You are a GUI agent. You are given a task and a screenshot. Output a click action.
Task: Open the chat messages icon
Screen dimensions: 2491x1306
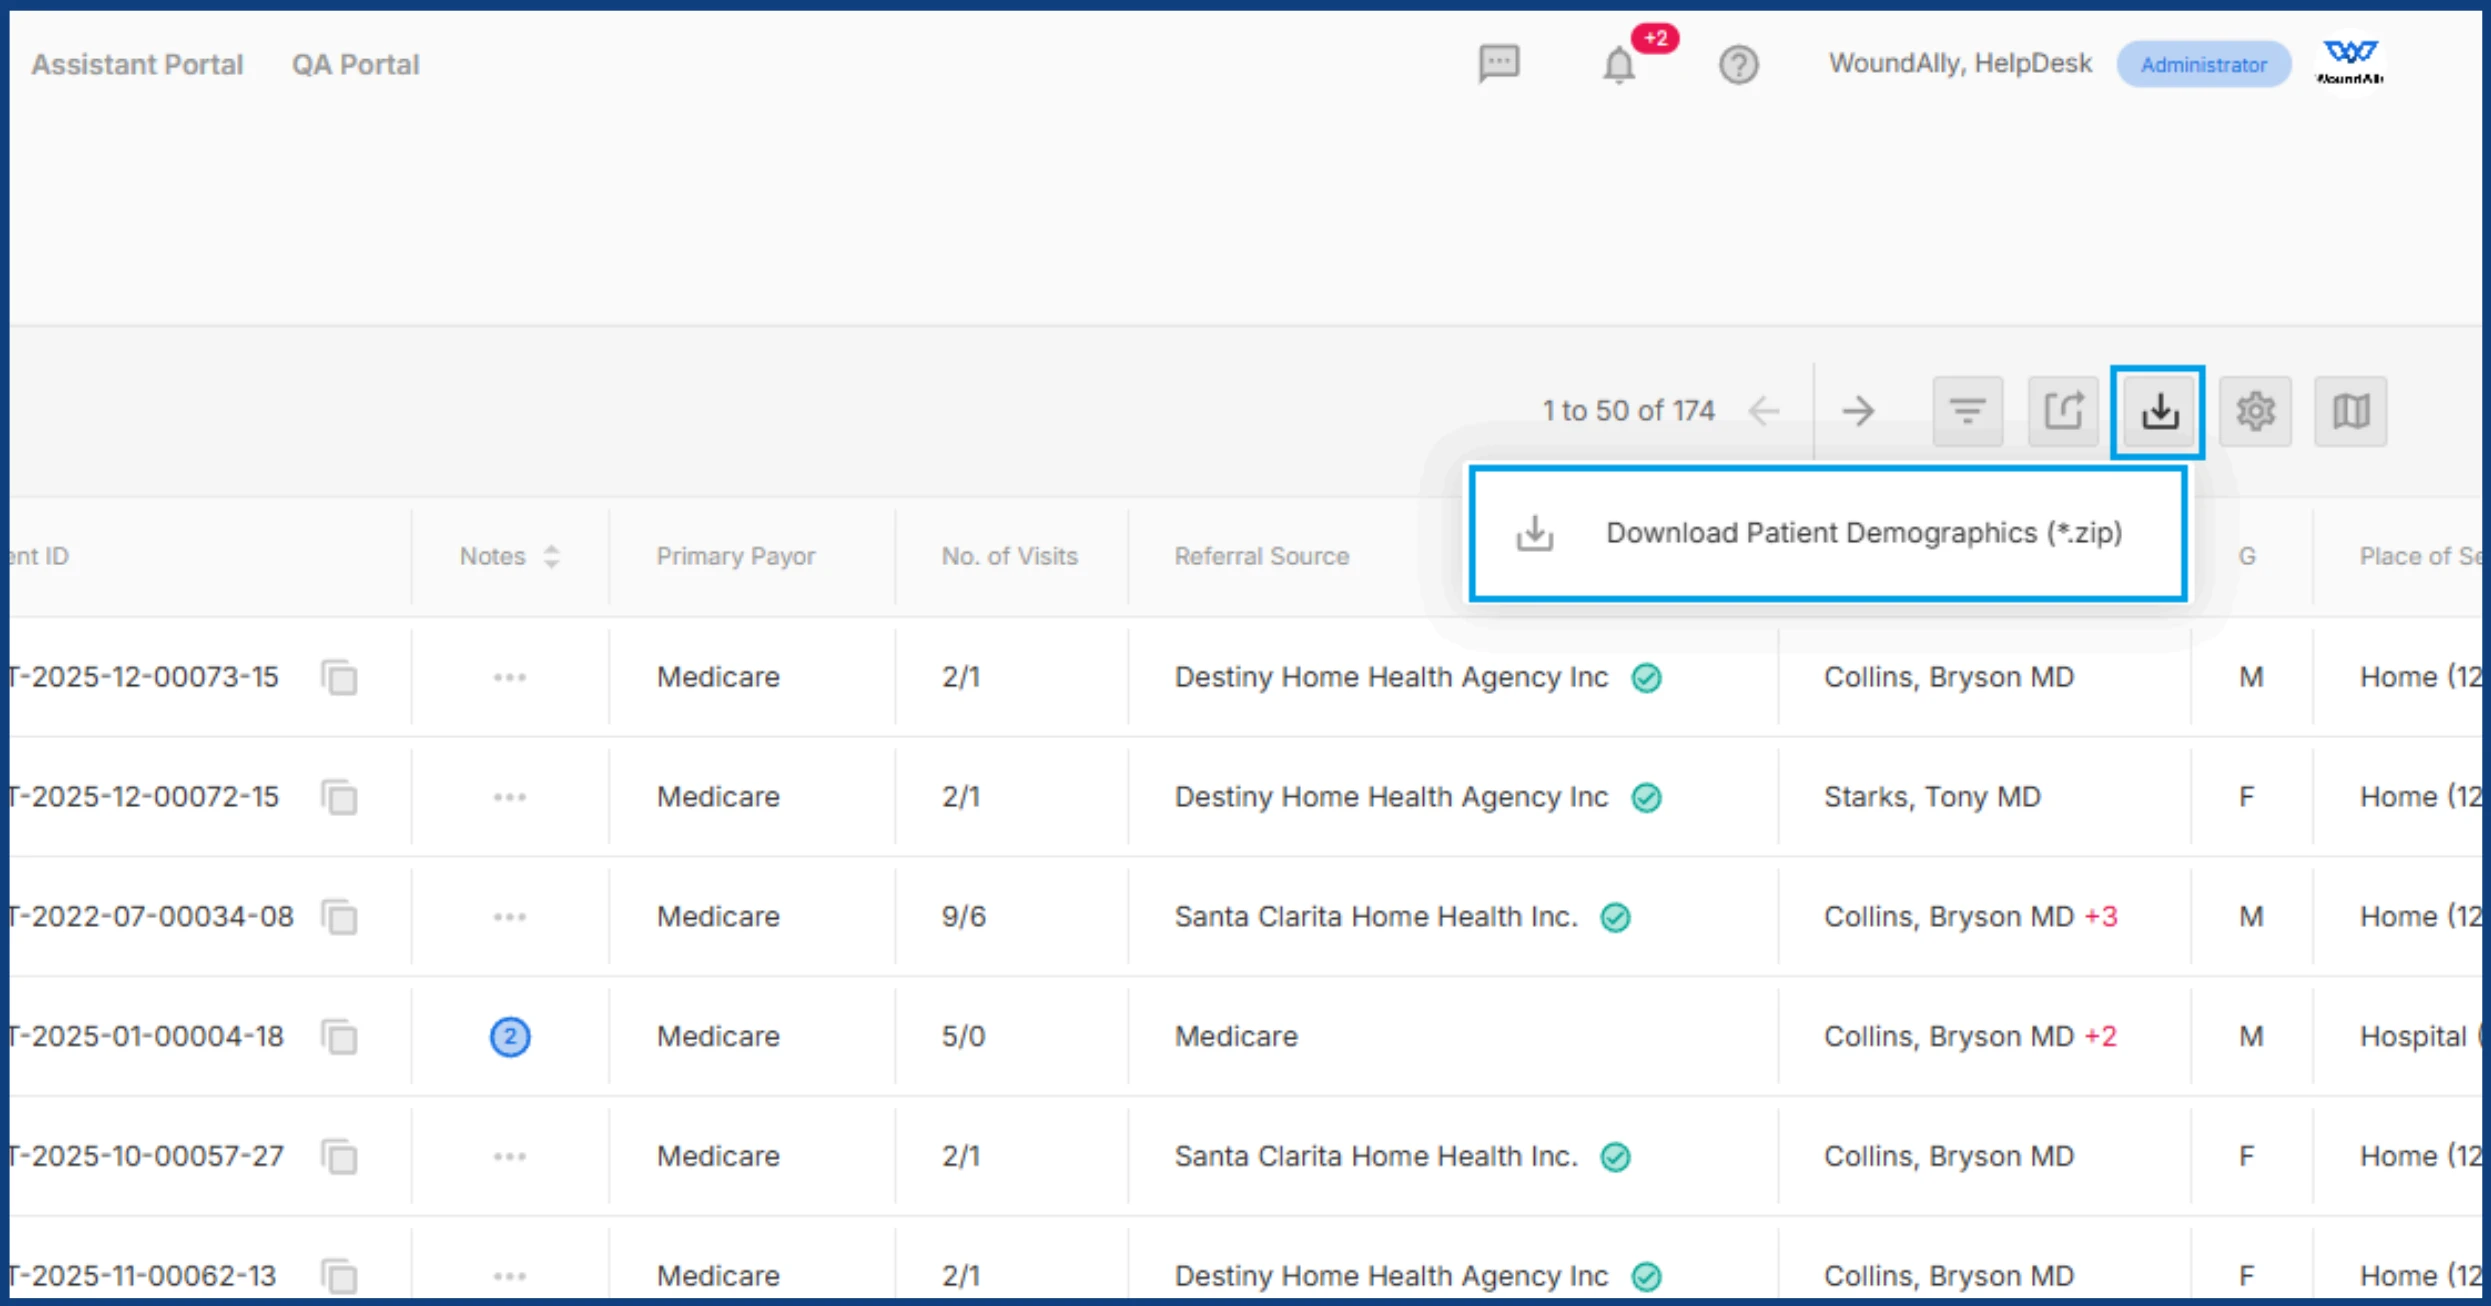[x=1498, y=64]
